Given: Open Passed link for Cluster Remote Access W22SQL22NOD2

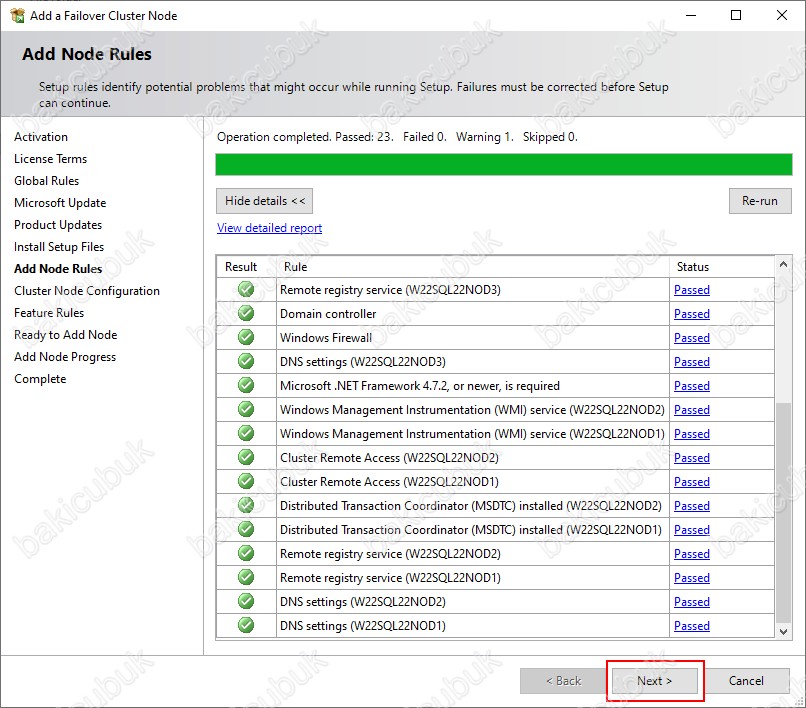Looking at the screenshot, I should (x=691, y=458).
